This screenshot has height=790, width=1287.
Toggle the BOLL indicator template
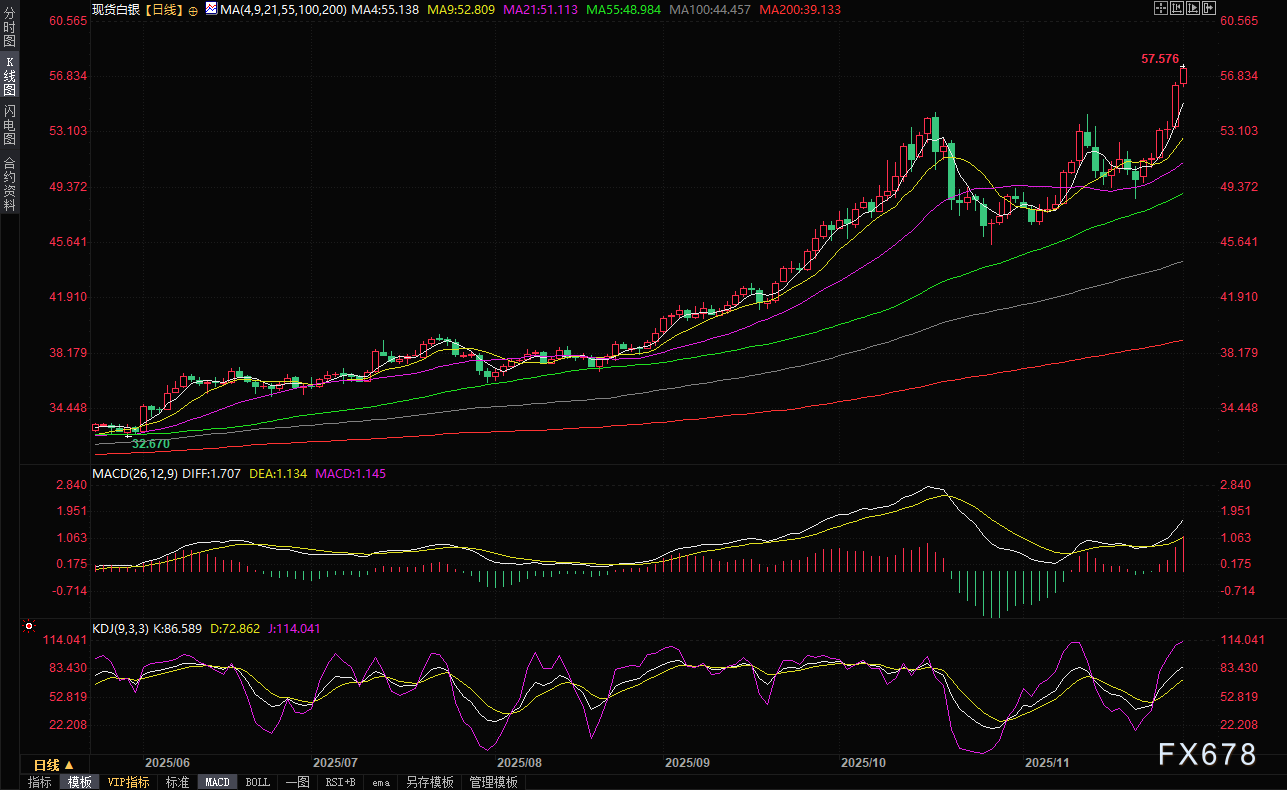click(x=257, y=782)
